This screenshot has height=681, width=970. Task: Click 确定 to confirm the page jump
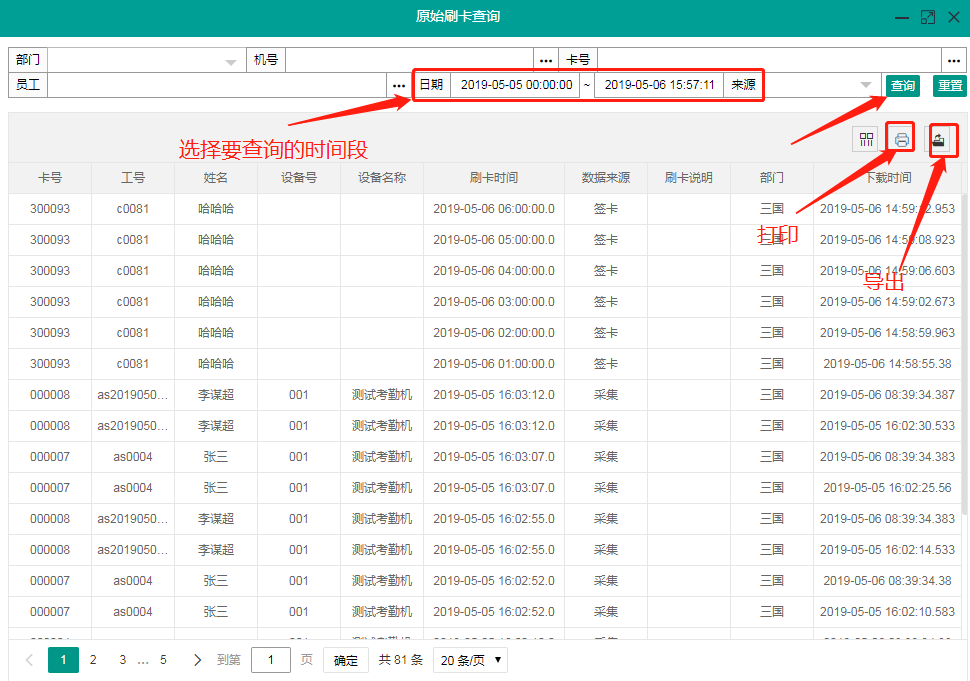345,660
